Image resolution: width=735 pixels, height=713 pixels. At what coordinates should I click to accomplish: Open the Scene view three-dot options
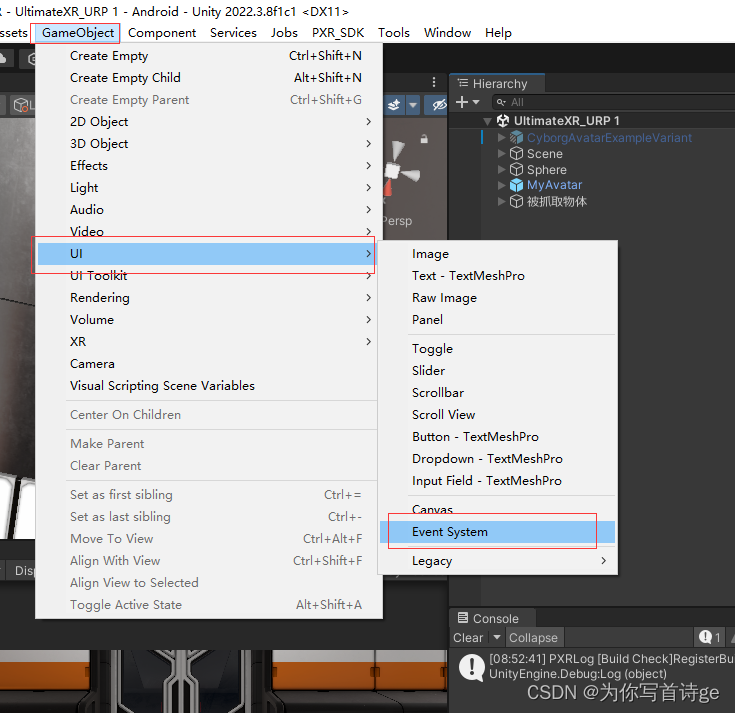(x=434, y=82)
